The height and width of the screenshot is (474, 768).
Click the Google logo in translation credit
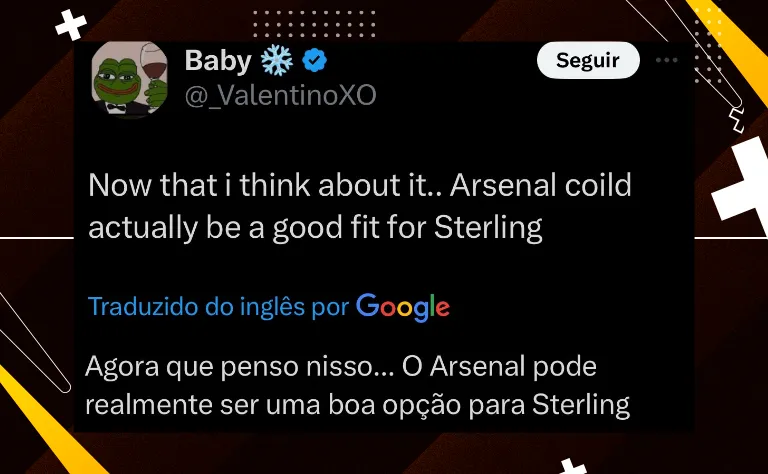(x=402, y=307)
